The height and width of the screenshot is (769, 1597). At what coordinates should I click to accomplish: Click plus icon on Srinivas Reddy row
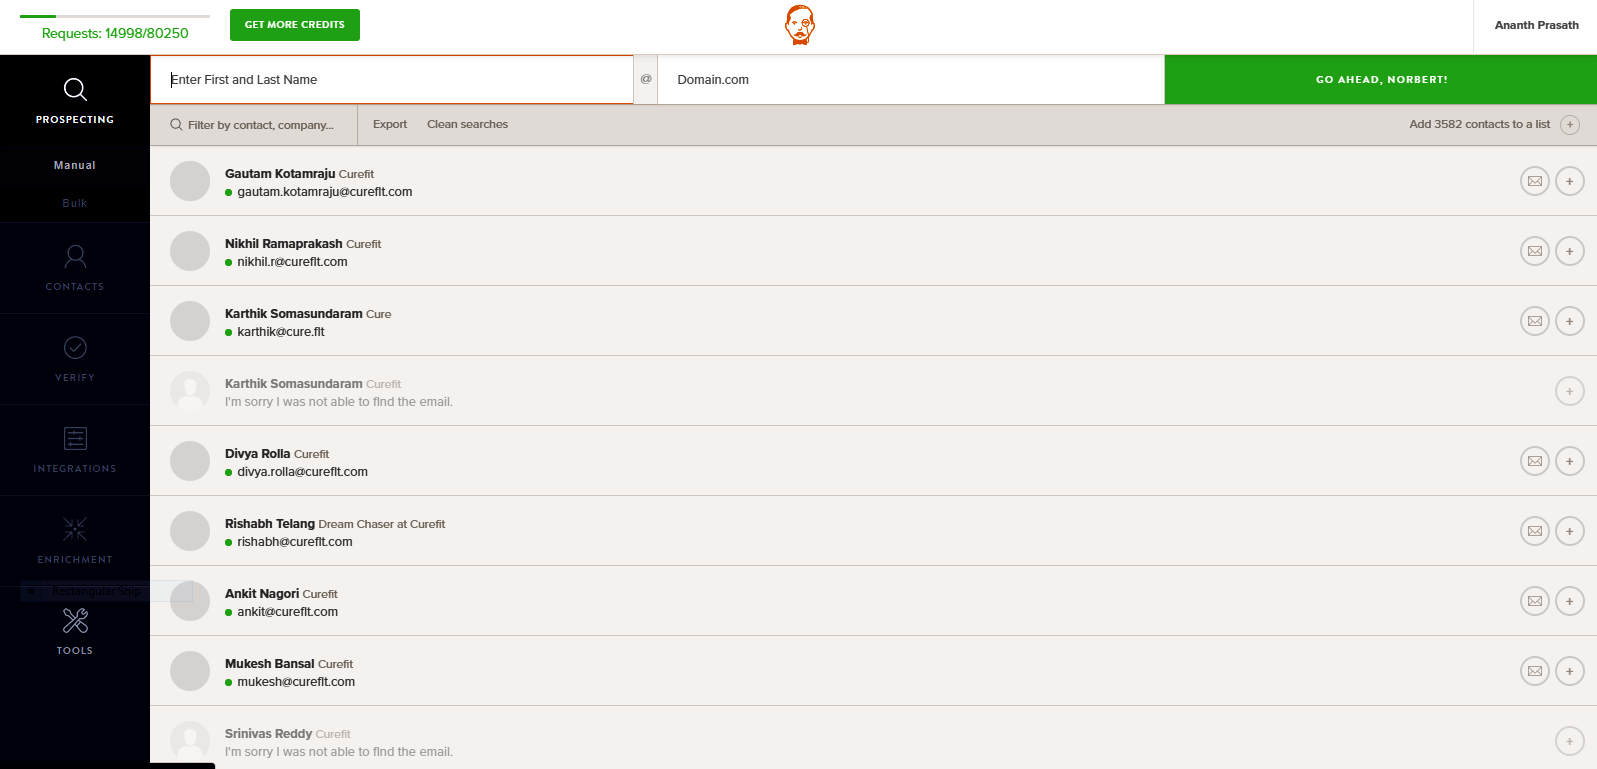pos(1570,741)
